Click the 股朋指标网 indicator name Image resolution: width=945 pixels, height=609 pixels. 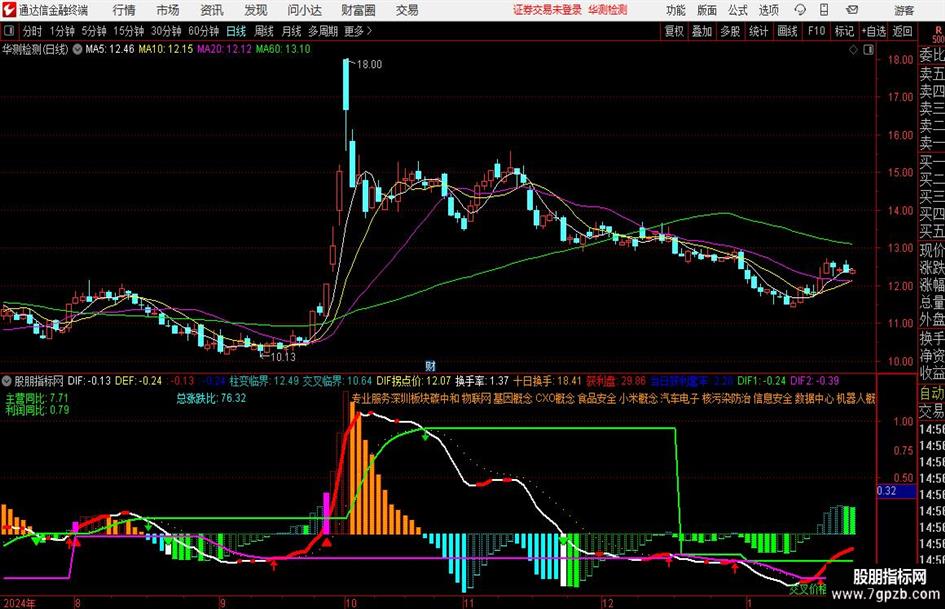click(39, 381)
